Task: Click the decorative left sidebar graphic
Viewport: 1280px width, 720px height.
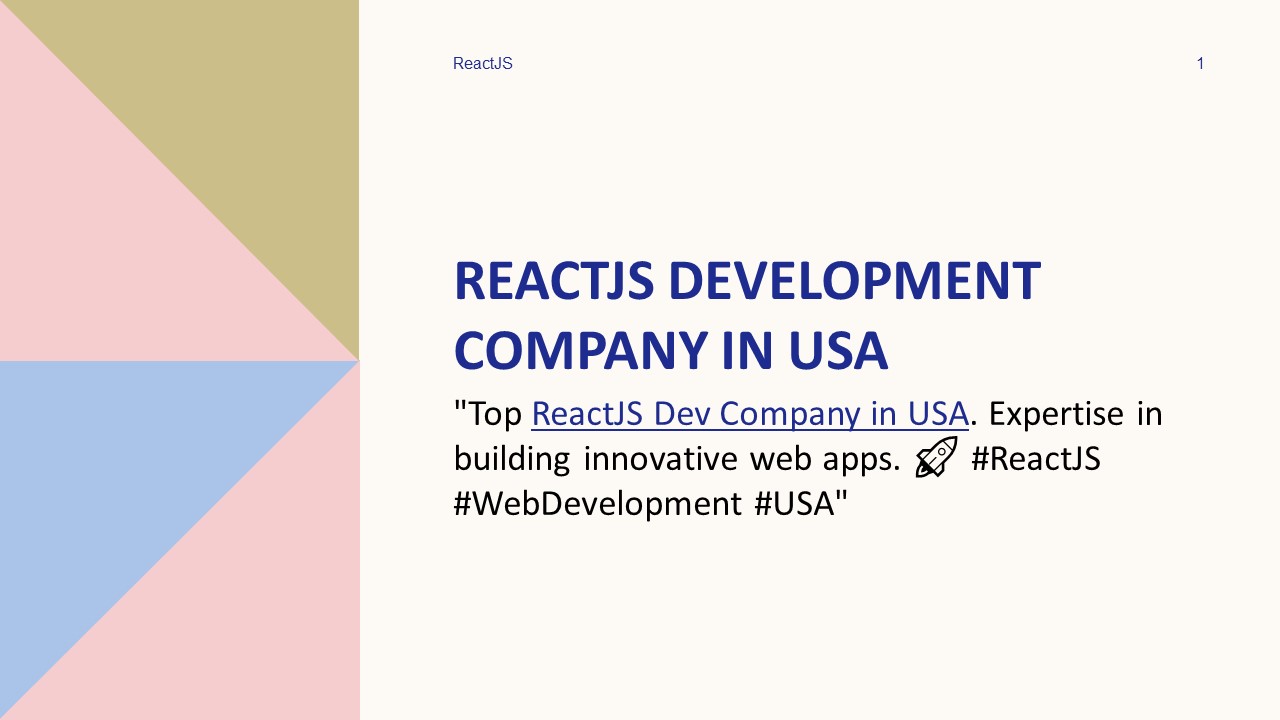Action: pyautogui.click(x=180, y=360)
